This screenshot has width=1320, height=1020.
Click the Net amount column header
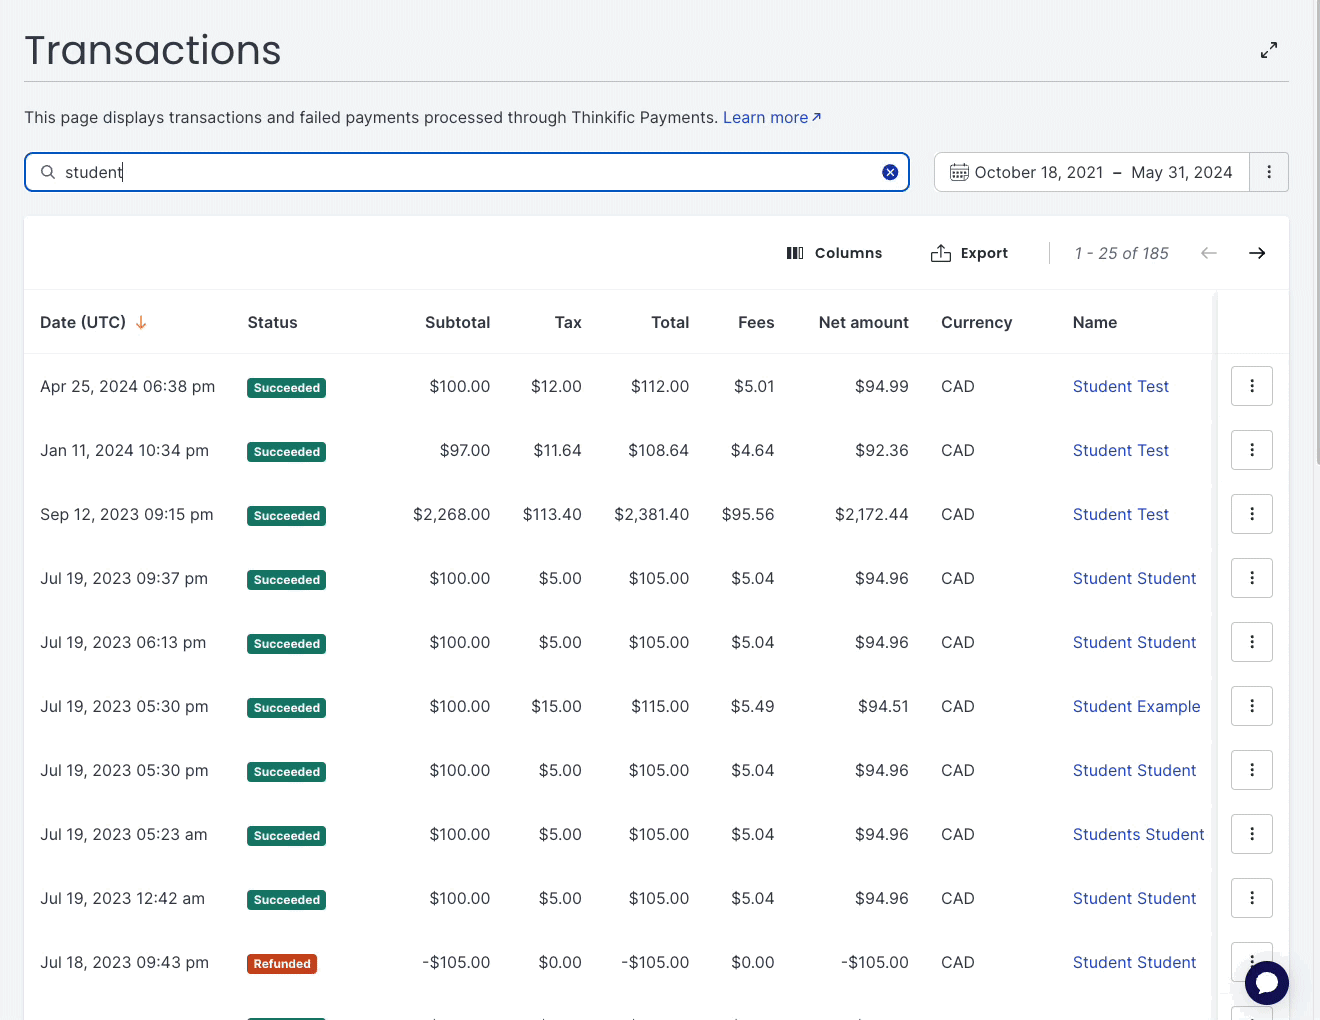863,322
